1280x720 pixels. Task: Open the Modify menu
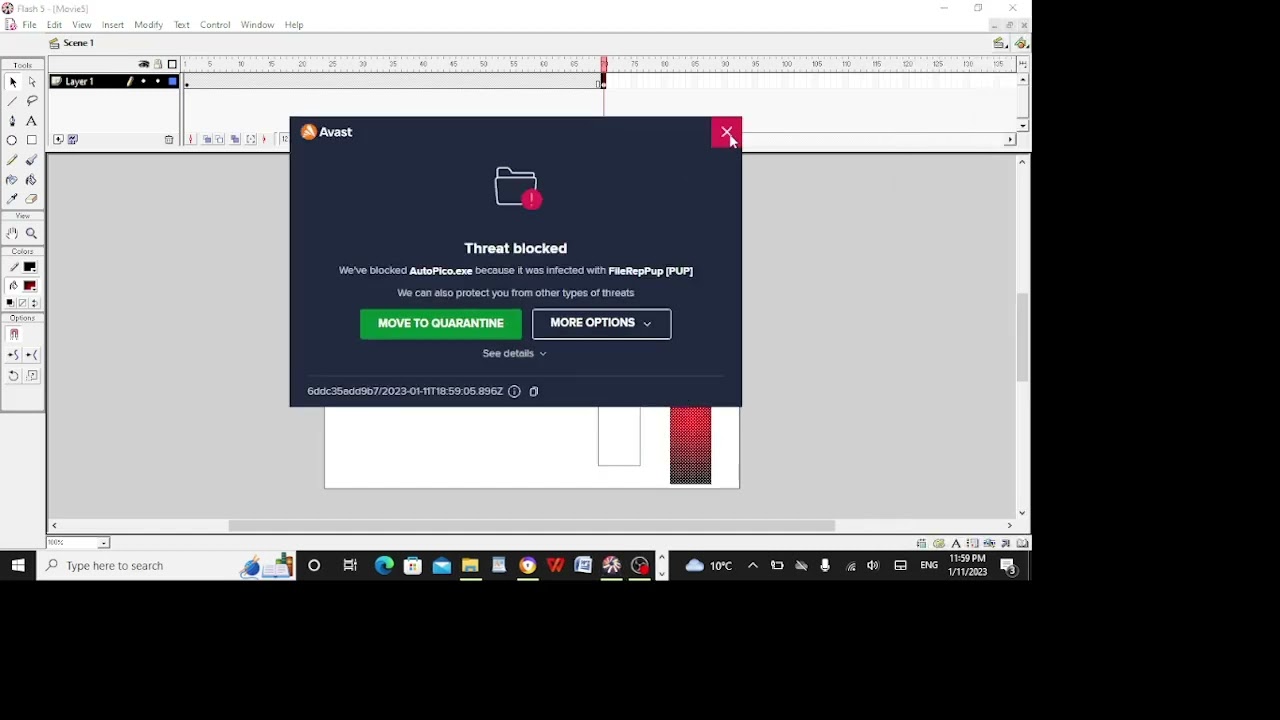pyautogui.click(x=148, y=25)
